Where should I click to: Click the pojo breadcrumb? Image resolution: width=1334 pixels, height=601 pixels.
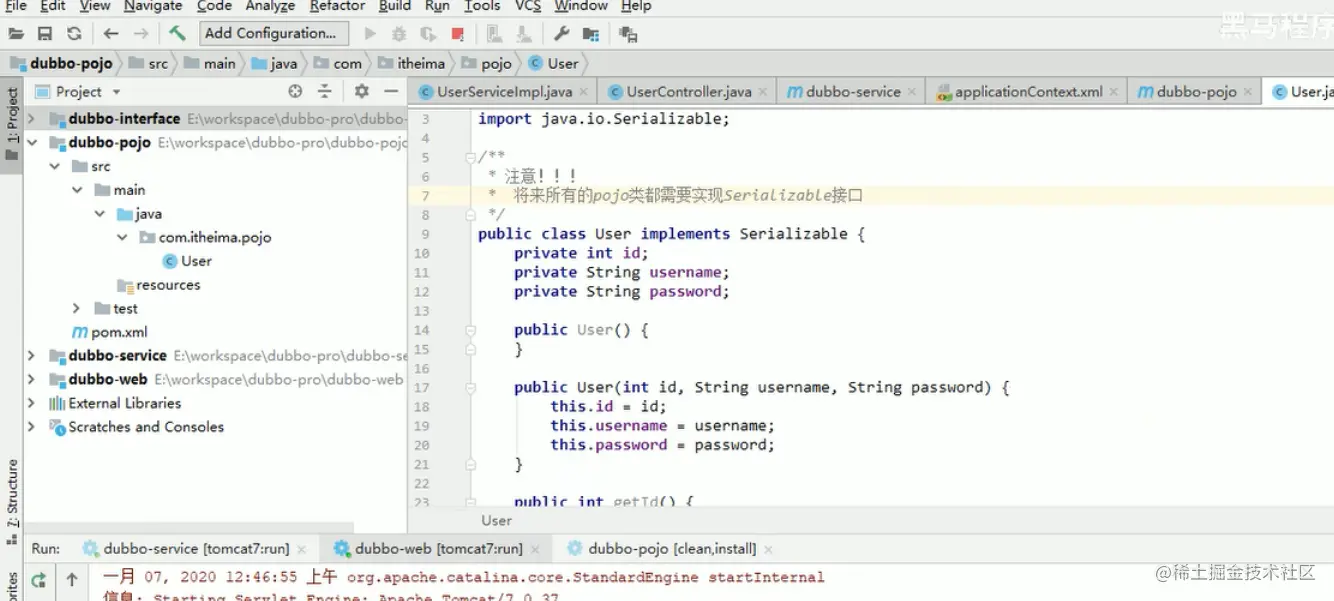487,63
